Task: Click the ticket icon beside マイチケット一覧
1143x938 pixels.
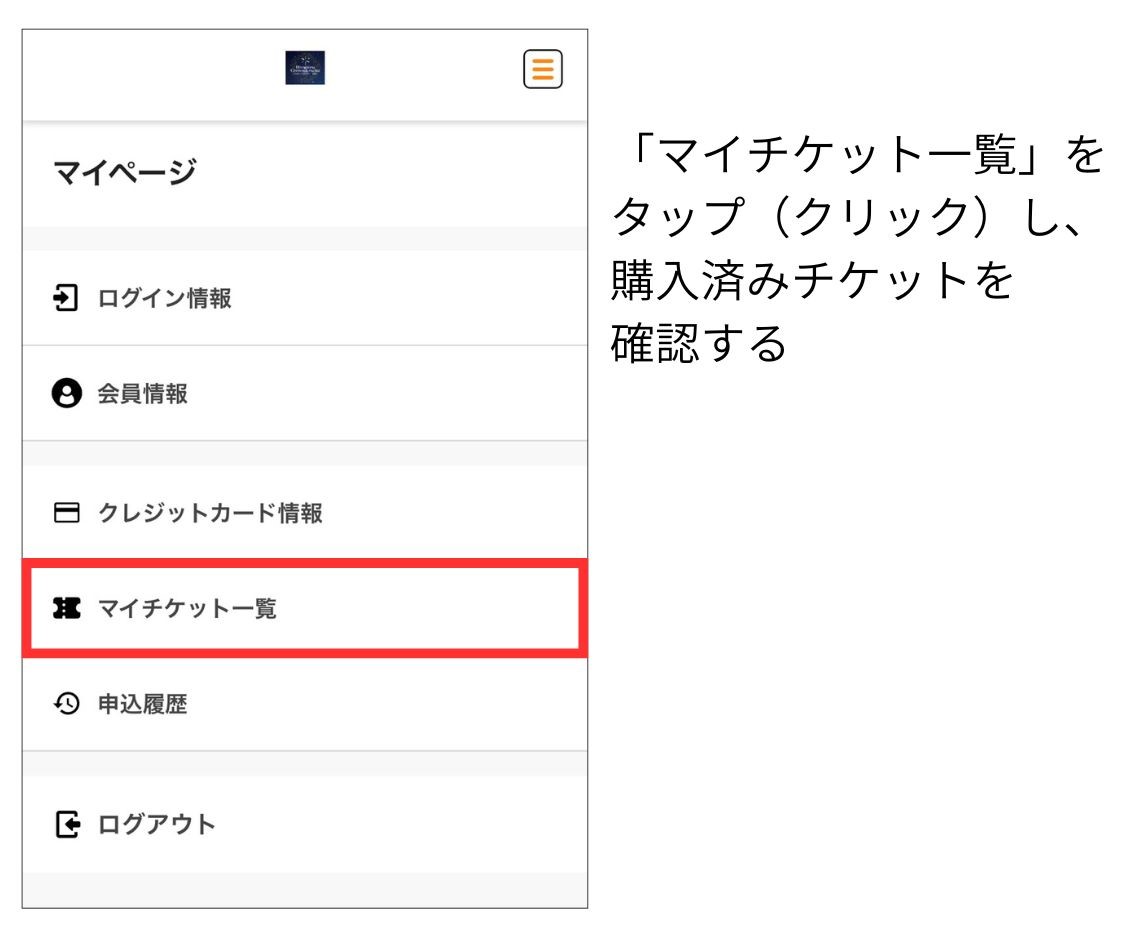Action: pyautogui.click(x=66, y=609)
